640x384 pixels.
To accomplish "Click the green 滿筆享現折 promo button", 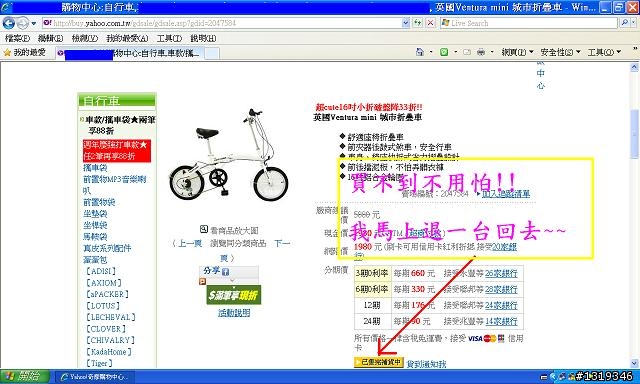I will pyautogui.click(x=233, y=295).
